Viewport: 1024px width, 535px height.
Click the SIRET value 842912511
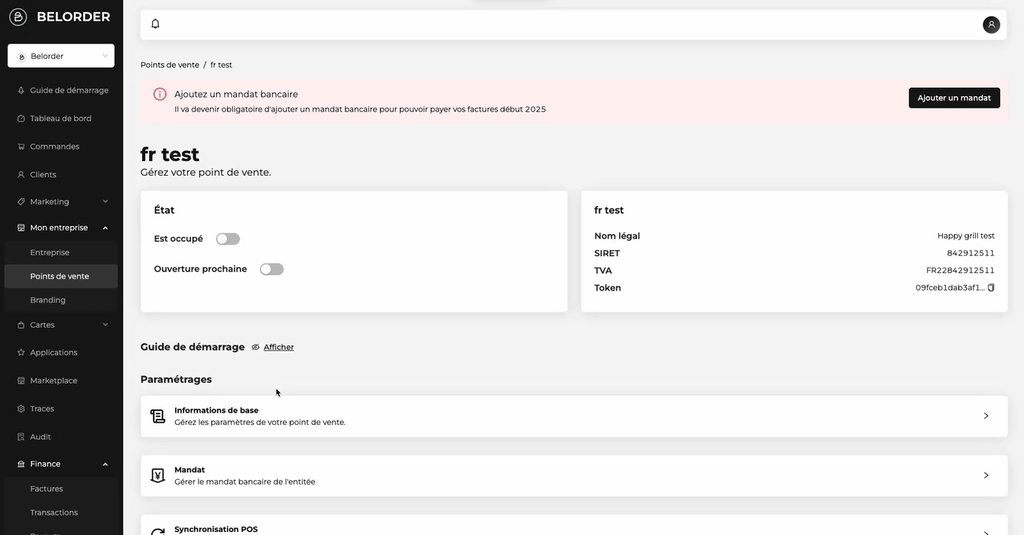pos(970,253)
